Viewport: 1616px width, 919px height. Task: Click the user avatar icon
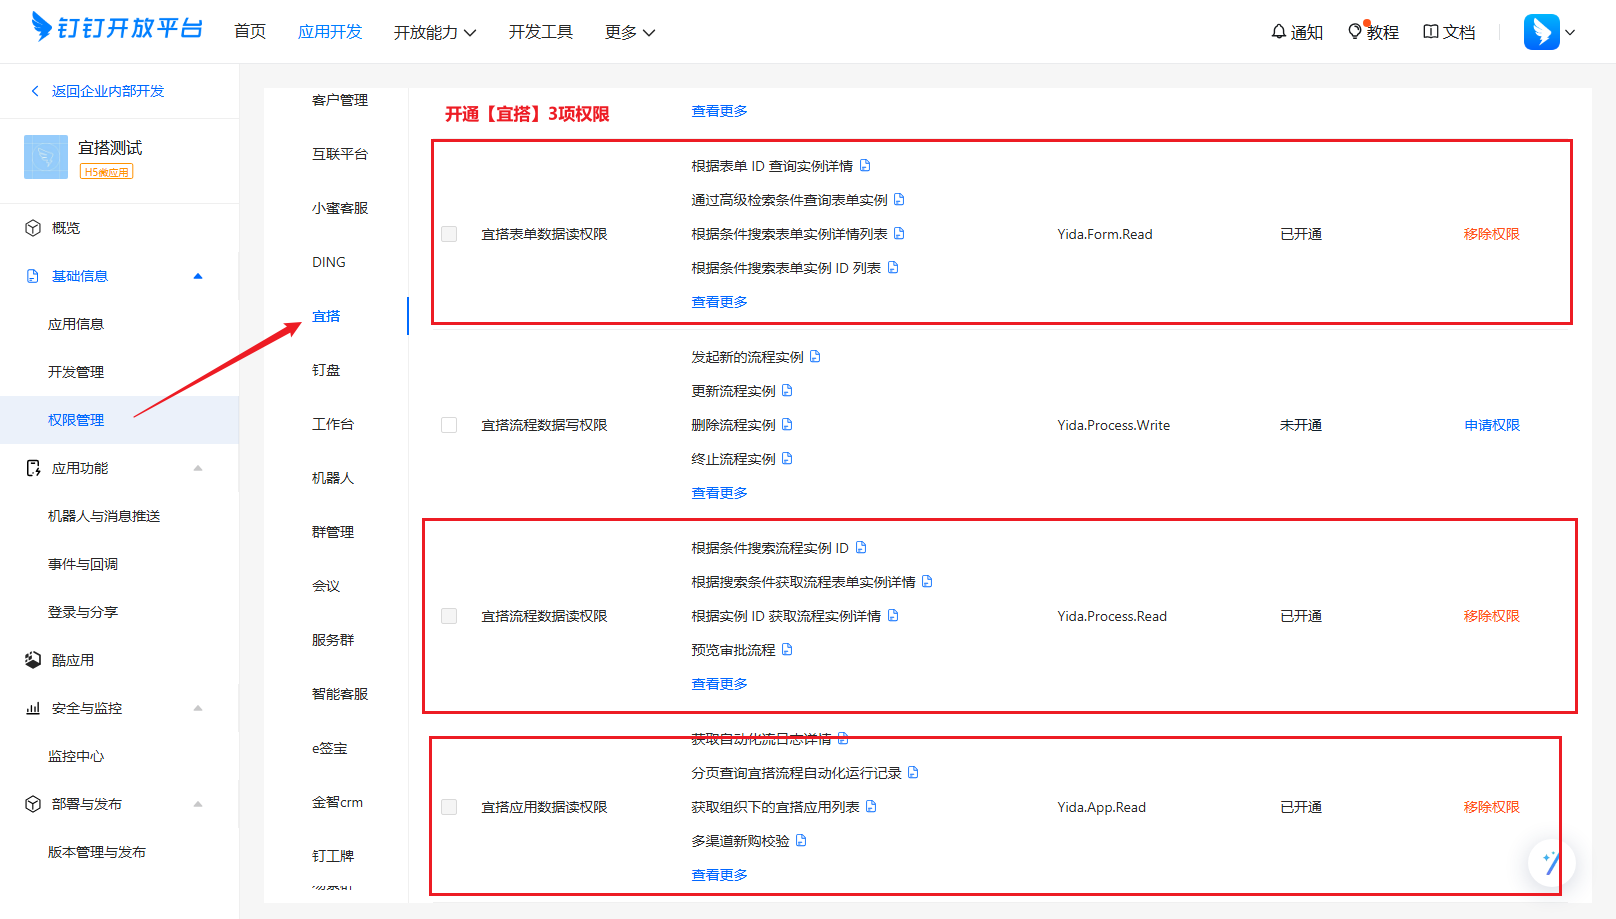click(1541, 32)
